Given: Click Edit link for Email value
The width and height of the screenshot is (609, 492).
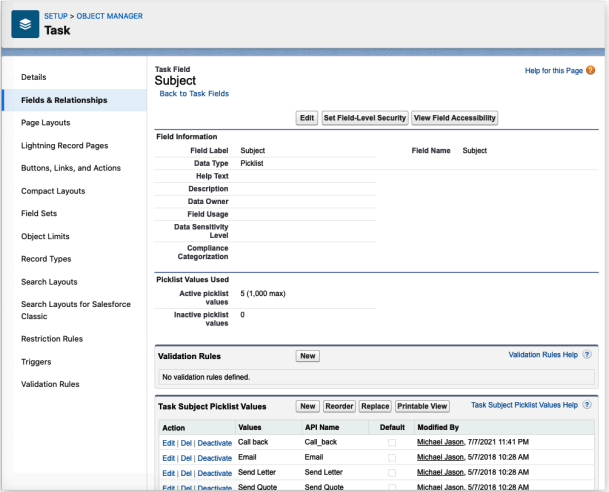Looking at the screenshot, I should (x=169, y=458).
